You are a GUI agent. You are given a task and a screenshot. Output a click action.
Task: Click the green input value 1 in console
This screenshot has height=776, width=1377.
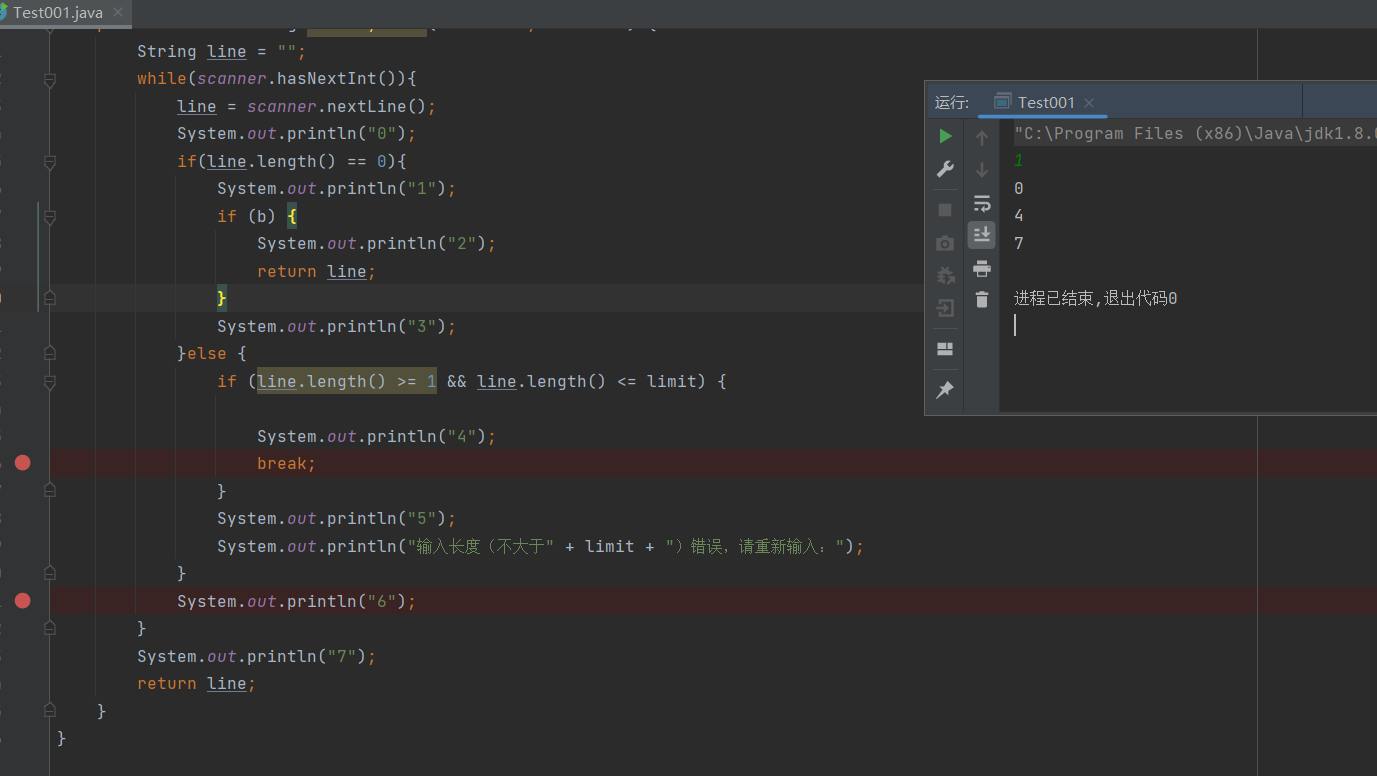coord(1018,160)
